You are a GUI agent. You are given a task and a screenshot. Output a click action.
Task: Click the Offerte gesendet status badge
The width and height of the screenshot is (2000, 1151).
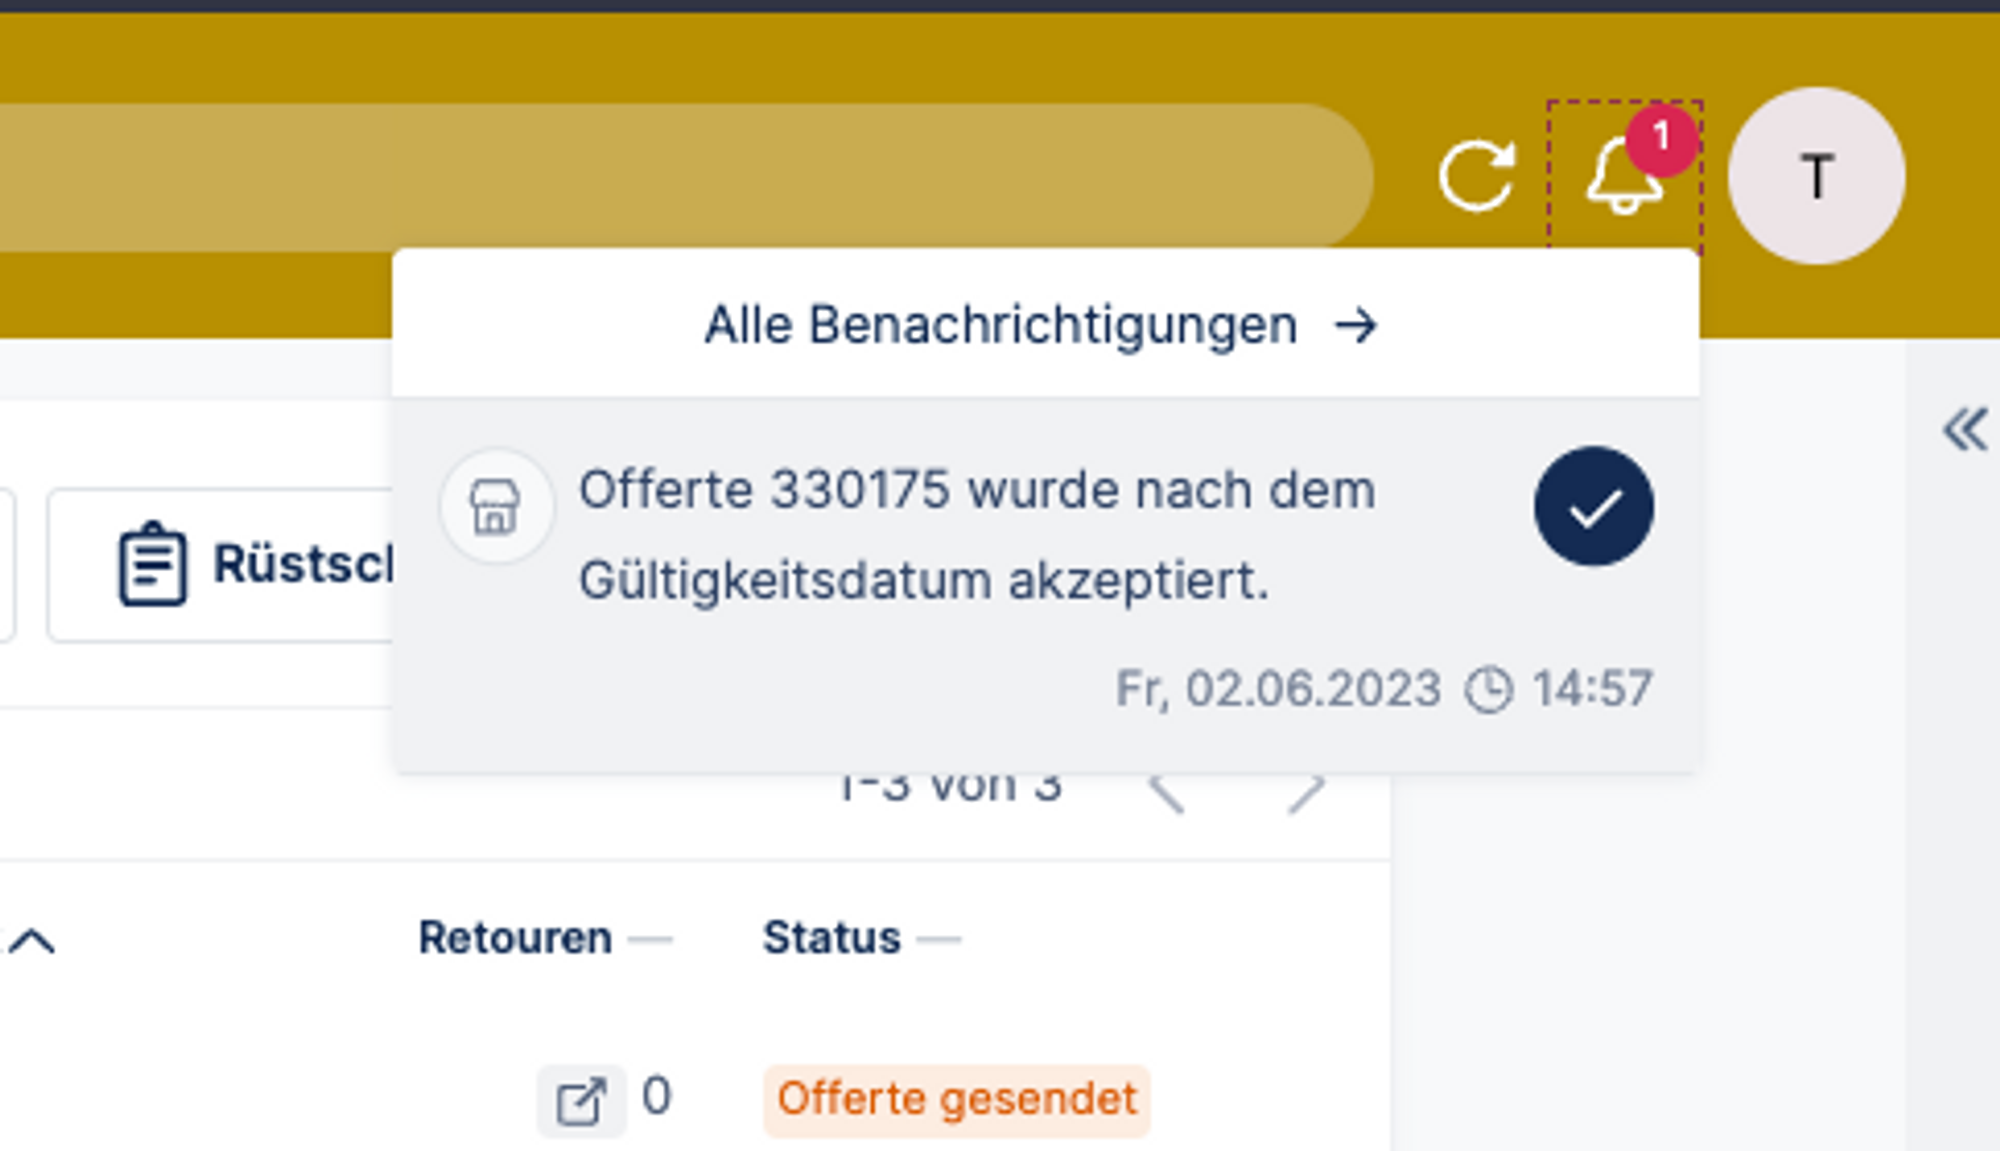tap(956, 1099)
